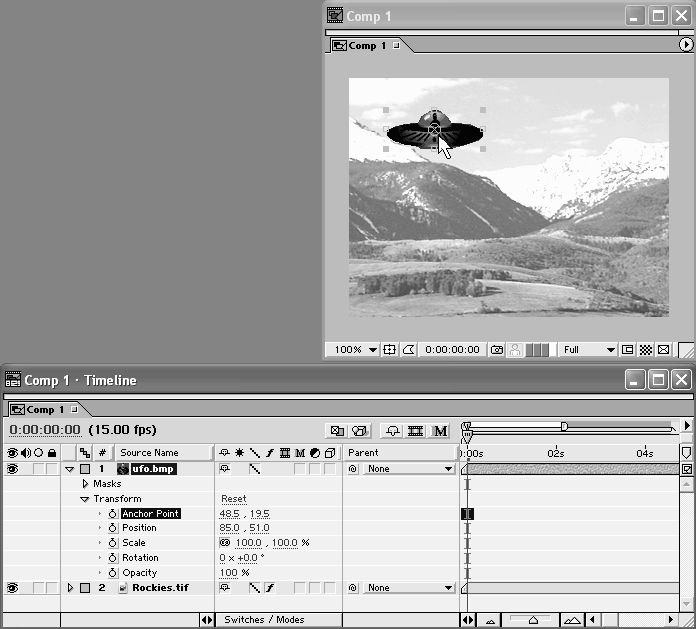Toggle the mask view icon in viewer
Screen dimensions: 696x629
click(x=408, y=350)
